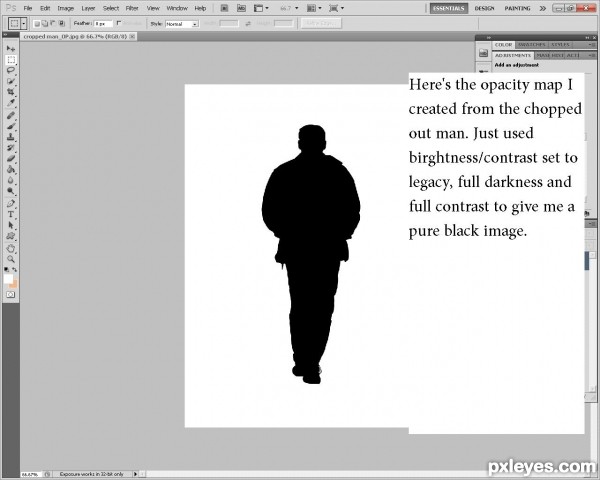
Task: Click Add to selection mode button
Action: [45, 24]
